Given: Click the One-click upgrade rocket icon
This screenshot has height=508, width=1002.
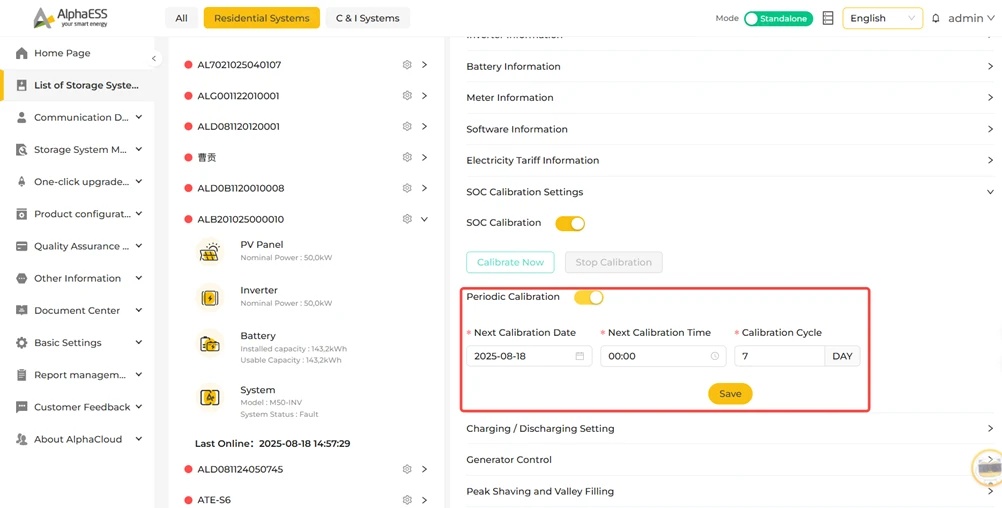Looking at the screenshot, I should coord(22,181).
